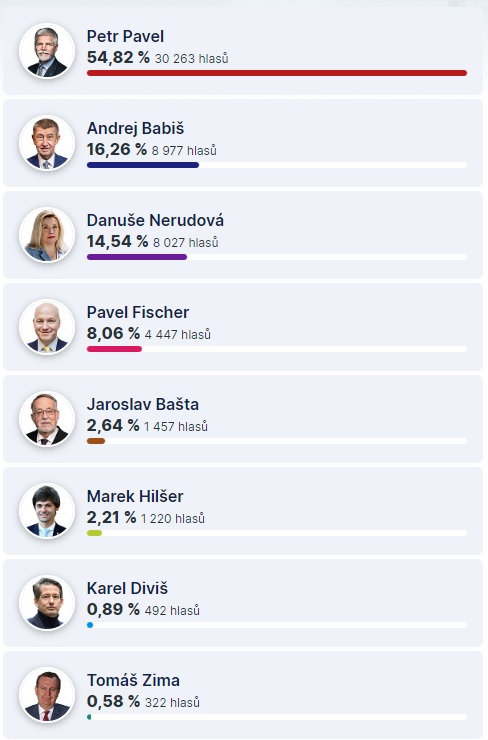Click Andrej Babiš's portrait photo

click(x=47, y=143)
